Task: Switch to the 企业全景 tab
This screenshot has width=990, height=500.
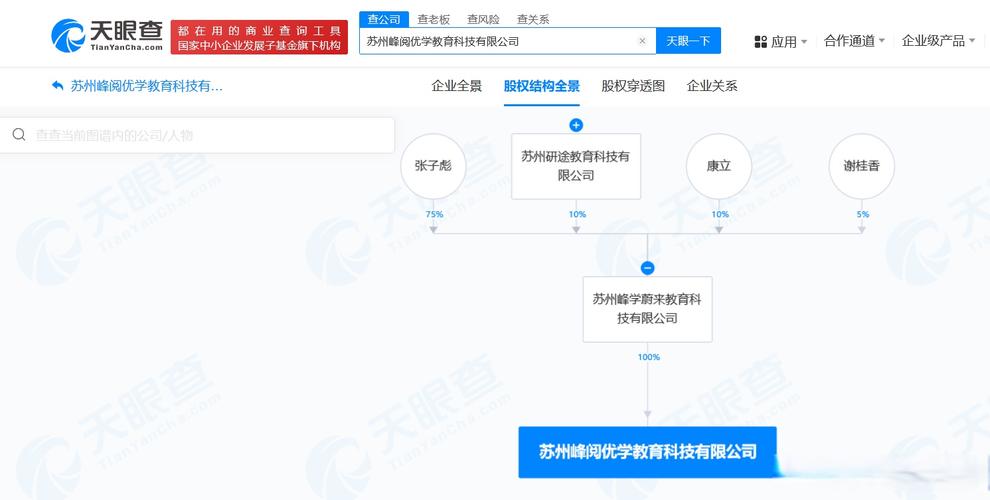Action: click(x=456, y=86)
